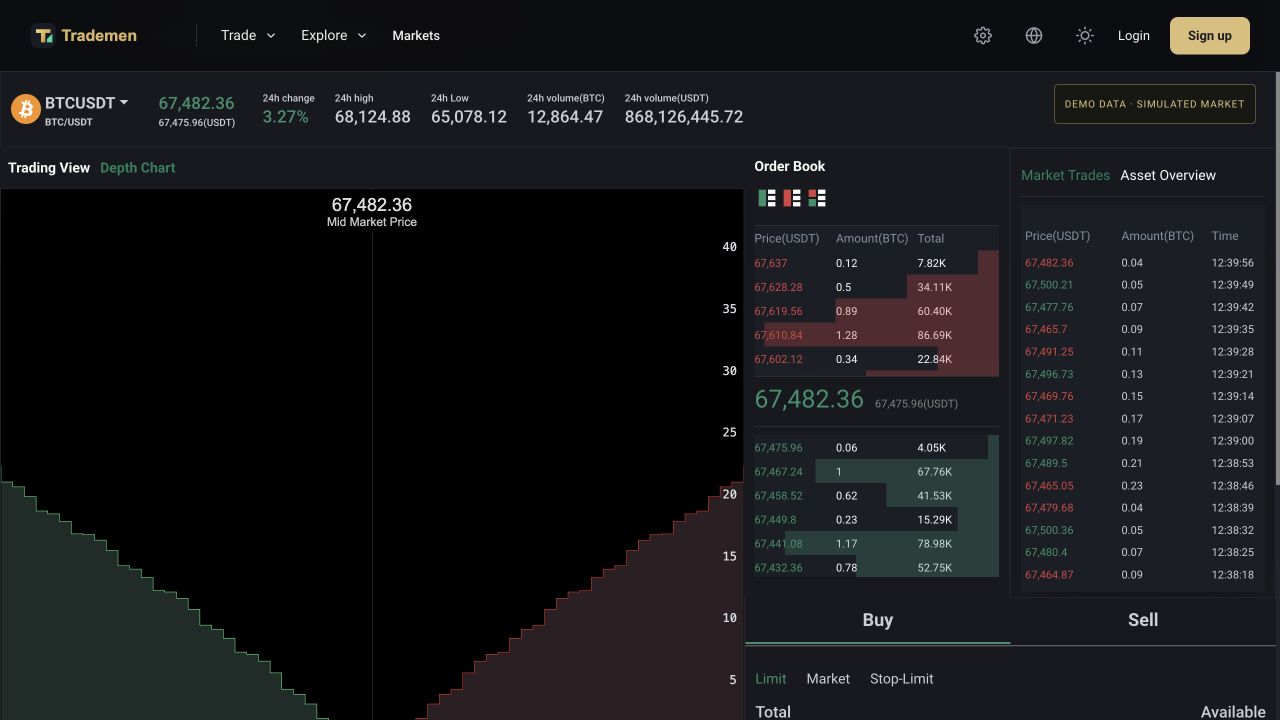The height and width of the screenshot is (720, 1280).
Task: Show only asks in order book
Action: 792,198
